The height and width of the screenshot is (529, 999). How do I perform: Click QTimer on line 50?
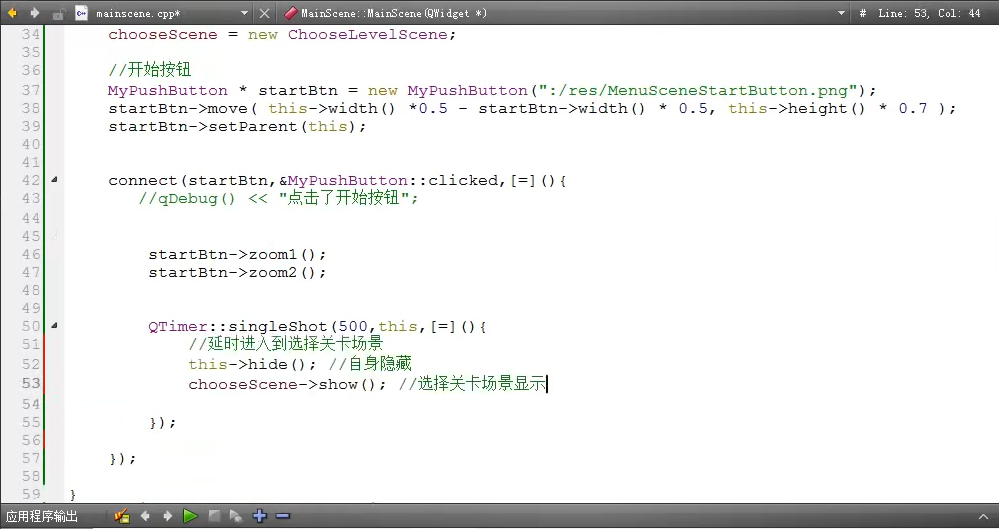click(x=178, y=327)
